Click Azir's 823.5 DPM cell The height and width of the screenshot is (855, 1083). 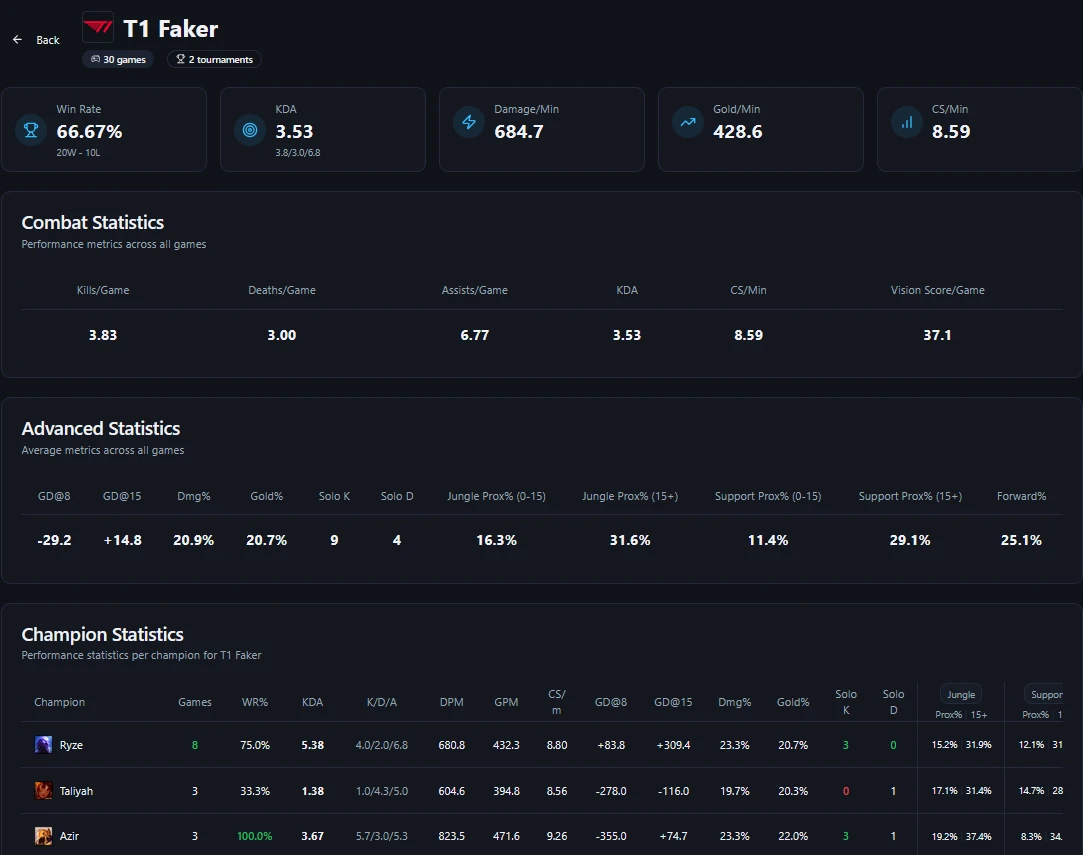pyautogui.click(x=452, y=836)
